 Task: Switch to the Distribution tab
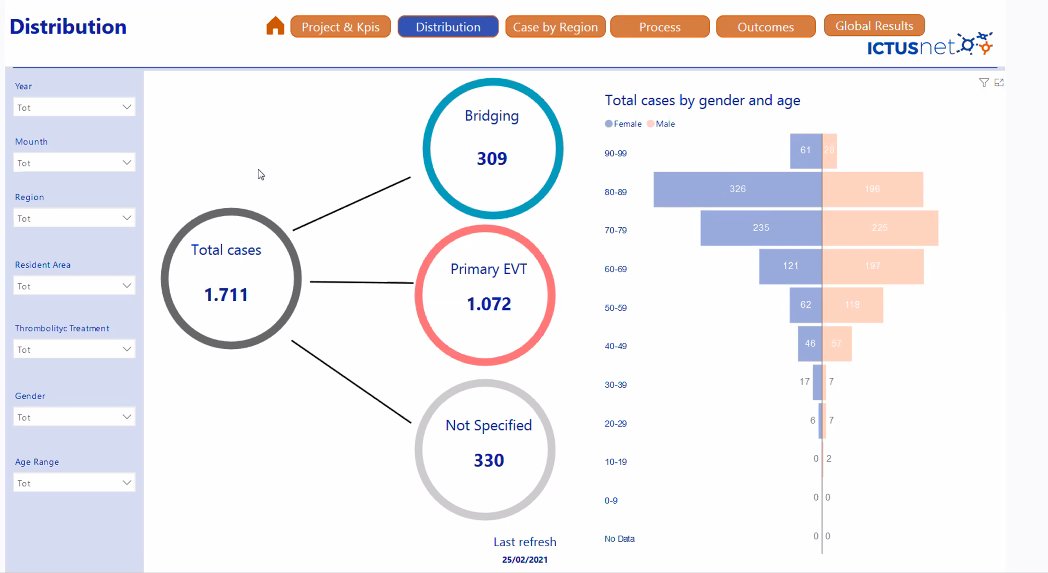[x=448, y=27]
